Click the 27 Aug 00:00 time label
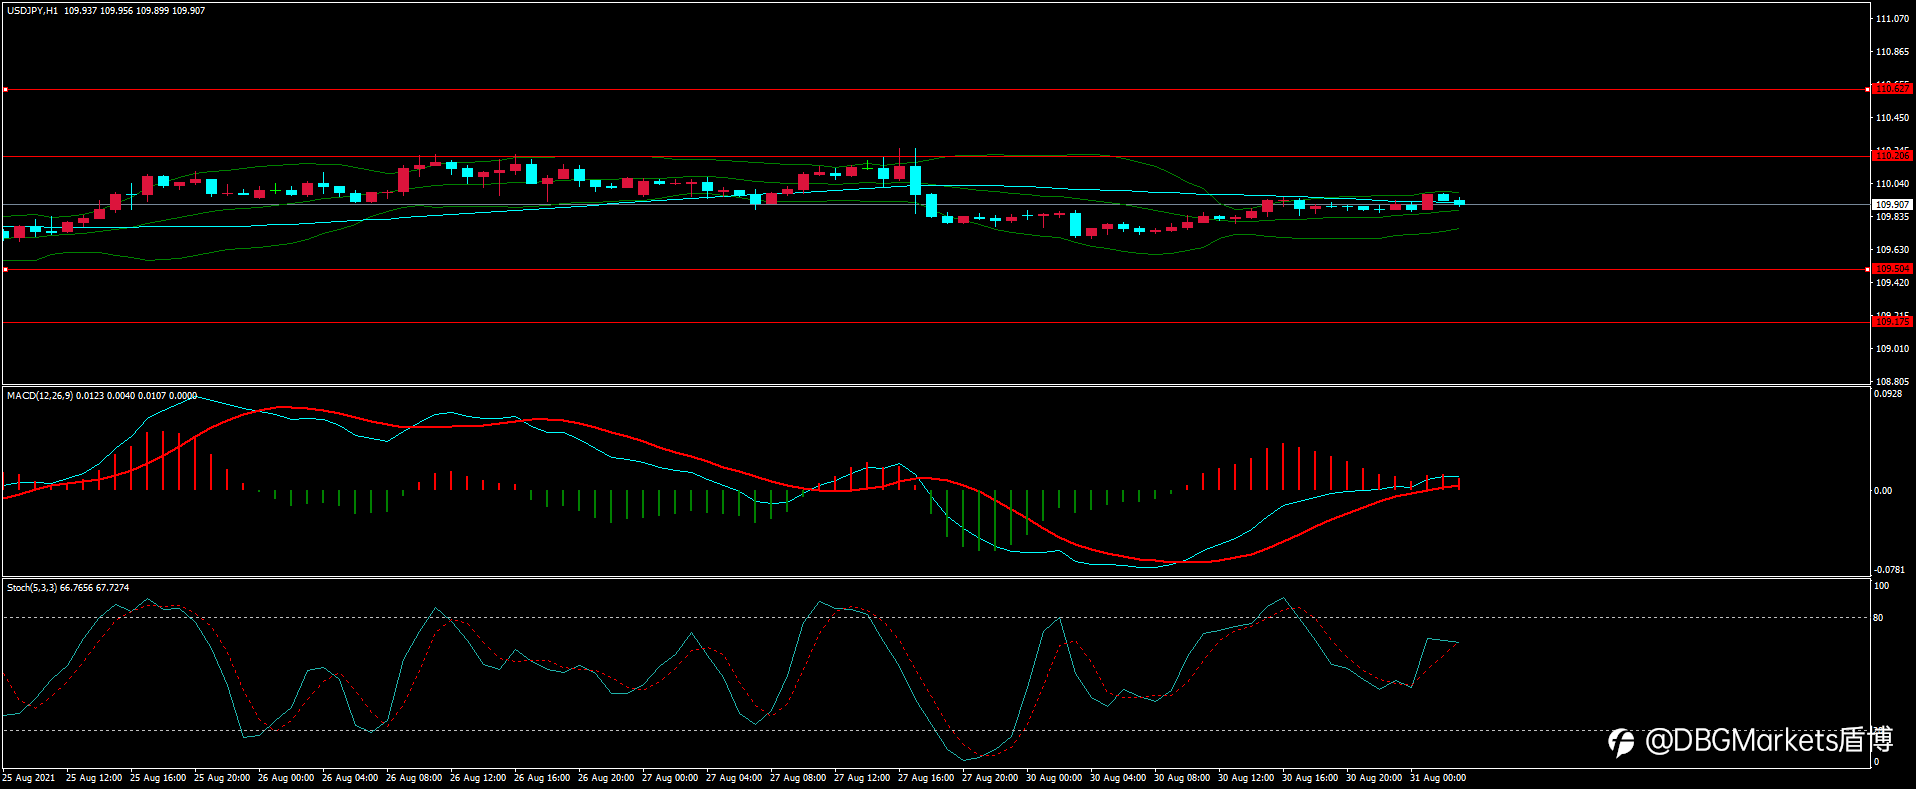 pos(670,778)
